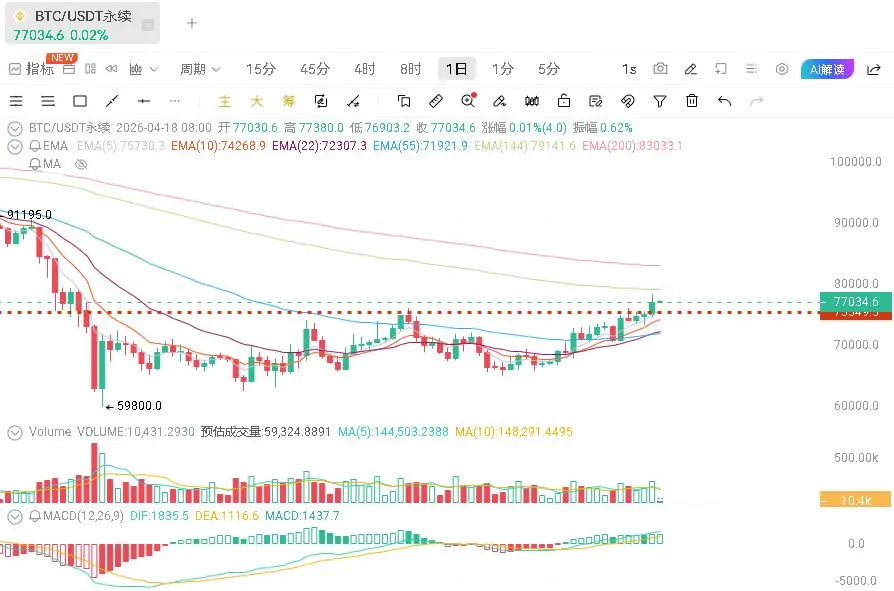Click the left-aligned lines drawing tool
894x591 pixels.
pos(16,101)
